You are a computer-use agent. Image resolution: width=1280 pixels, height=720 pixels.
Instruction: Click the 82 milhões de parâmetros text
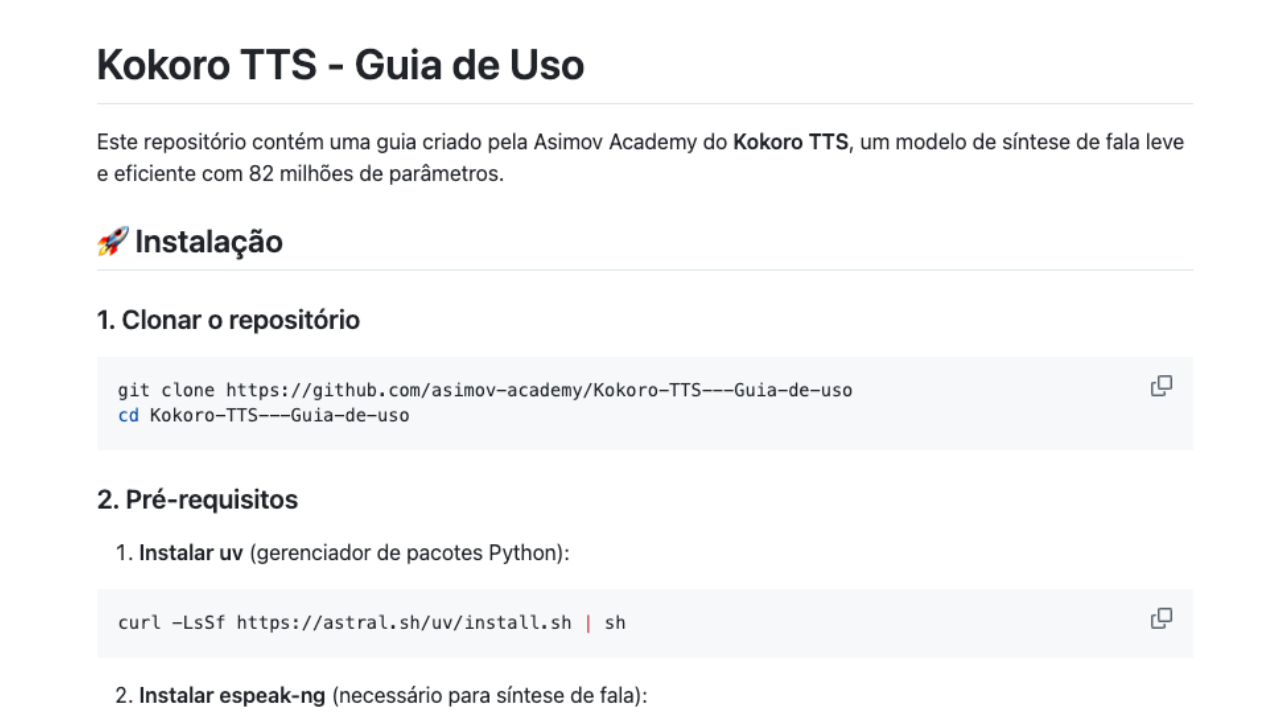pyautogui.click(x=374, y=173)
